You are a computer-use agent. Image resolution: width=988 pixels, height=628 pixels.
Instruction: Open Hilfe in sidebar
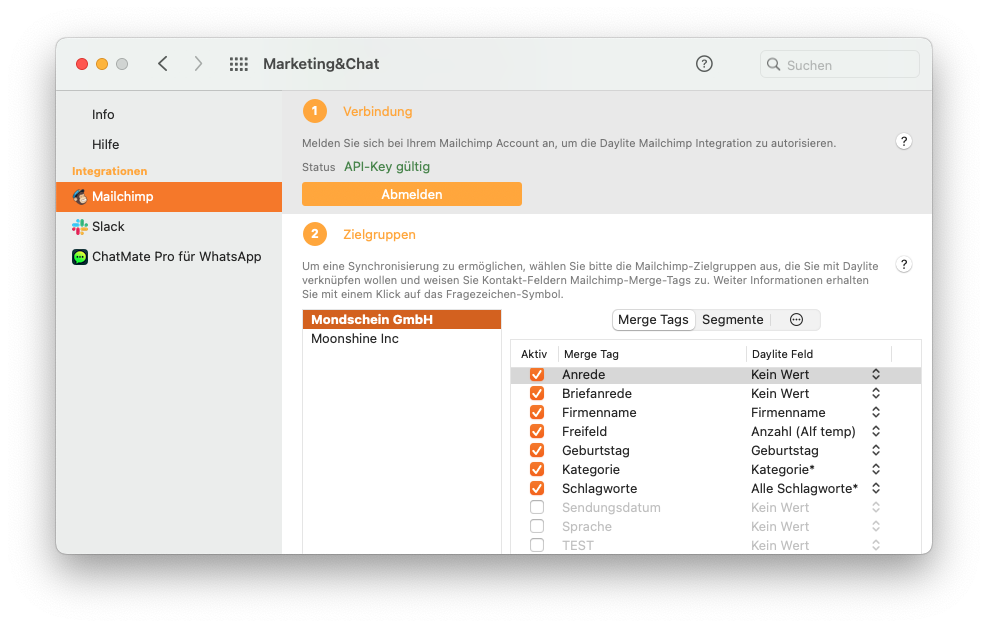[105, 145]
